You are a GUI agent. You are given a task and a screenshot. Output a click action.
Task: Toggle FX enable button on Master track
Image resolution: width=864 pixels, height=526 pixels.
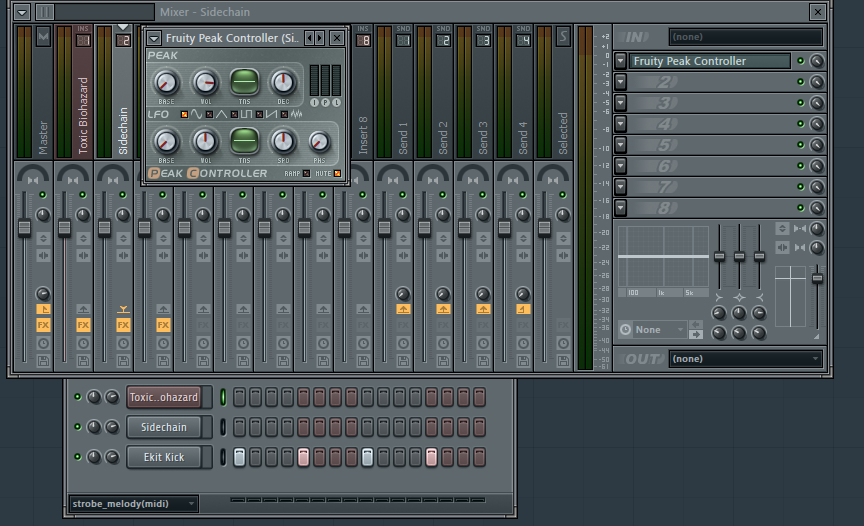pos(43,325)
